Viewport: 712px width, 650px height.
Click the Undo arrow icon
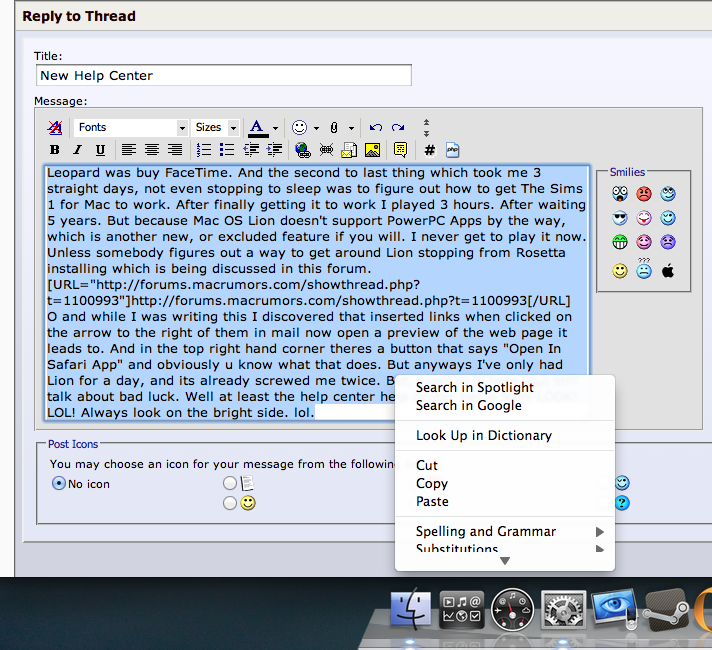click(x=376, y=128)
